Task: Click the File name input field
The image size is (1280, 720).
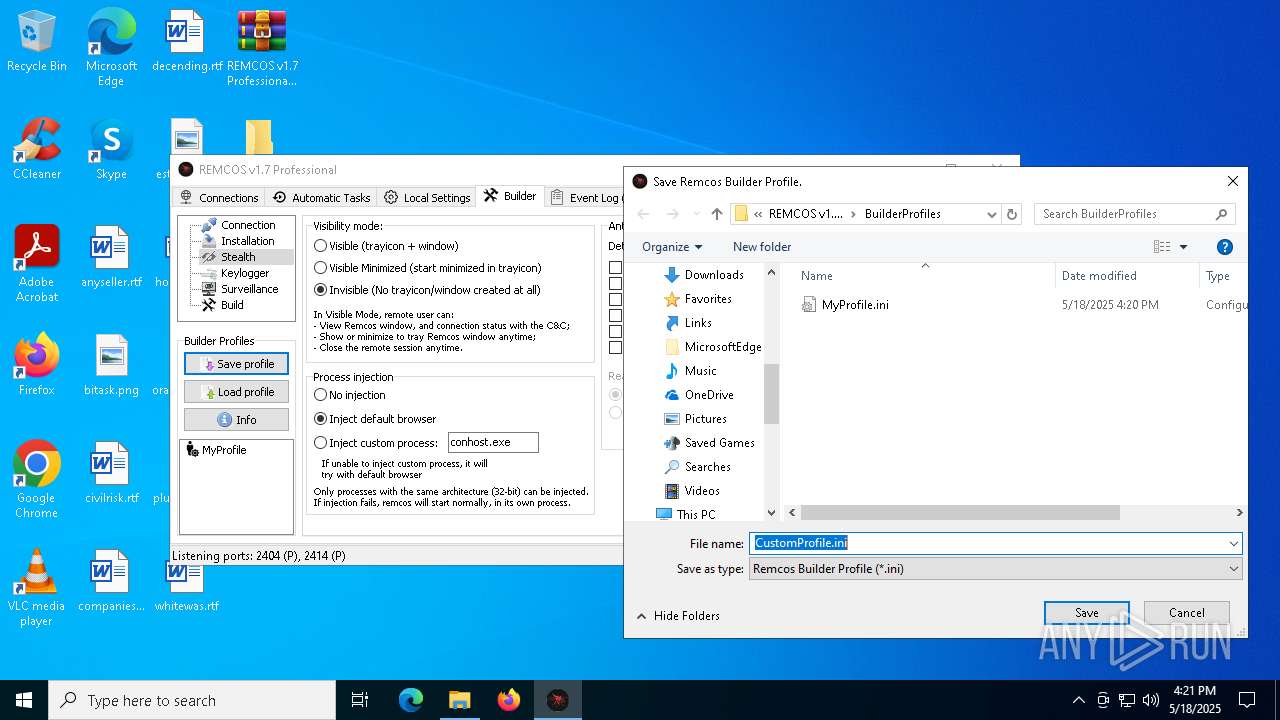Action: coord(987,543)
